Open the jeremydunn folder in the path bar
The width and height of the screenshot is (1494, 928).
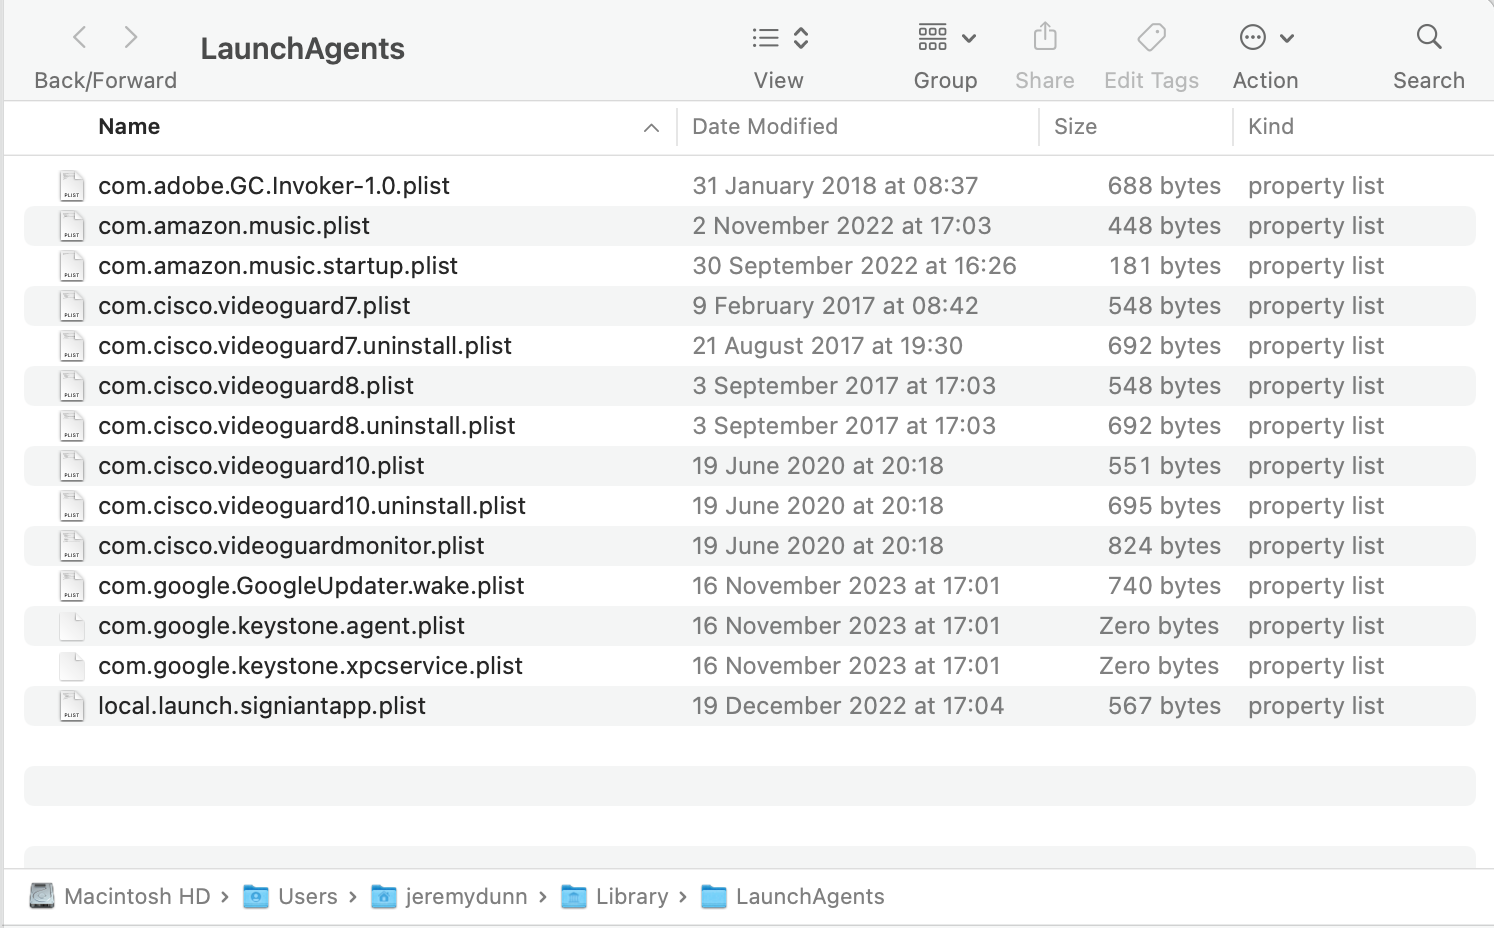(465, 896)
